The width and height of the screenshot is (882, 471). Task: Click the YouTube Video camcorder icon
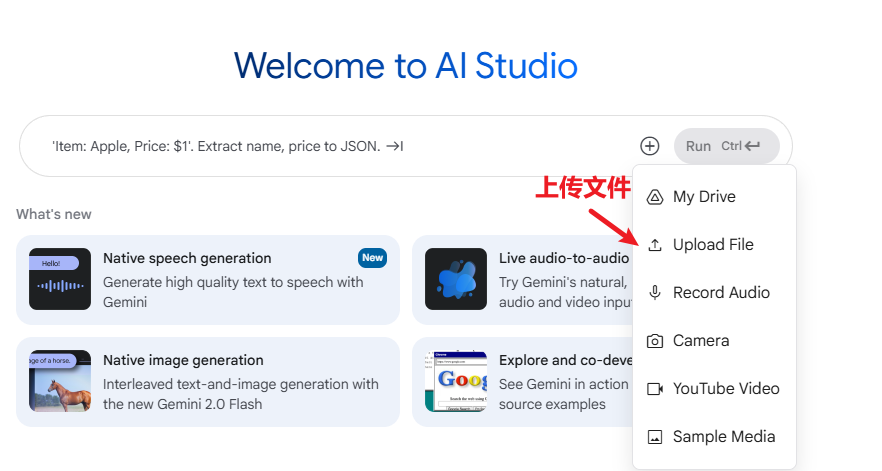click(x=655, y=389)
